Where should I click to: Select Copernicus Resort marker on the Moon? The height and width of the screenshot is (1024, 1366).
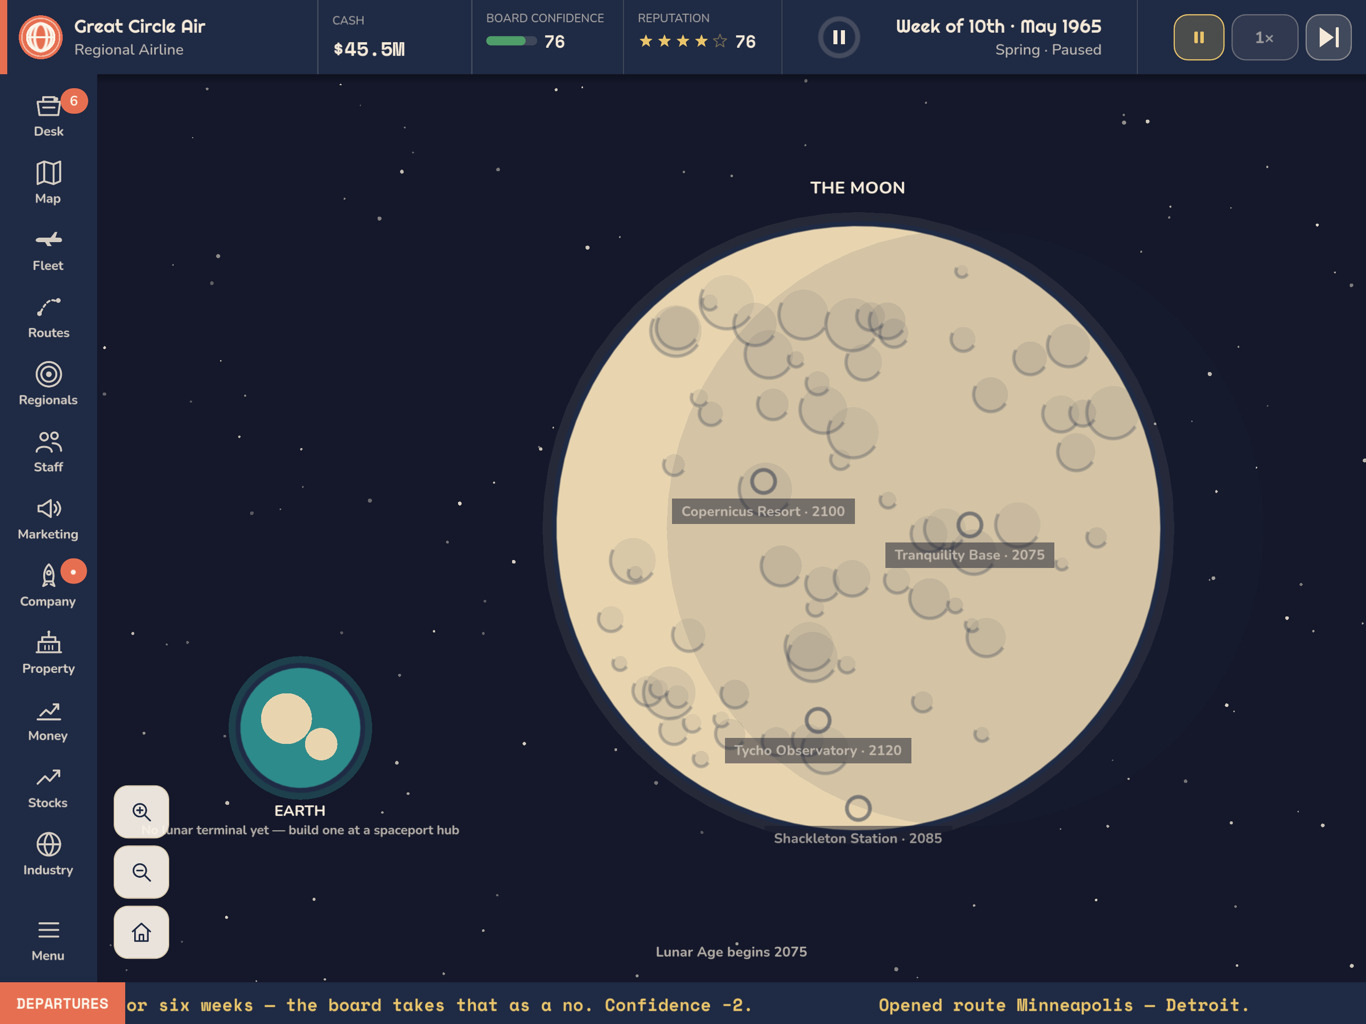(x=763, y=481)
